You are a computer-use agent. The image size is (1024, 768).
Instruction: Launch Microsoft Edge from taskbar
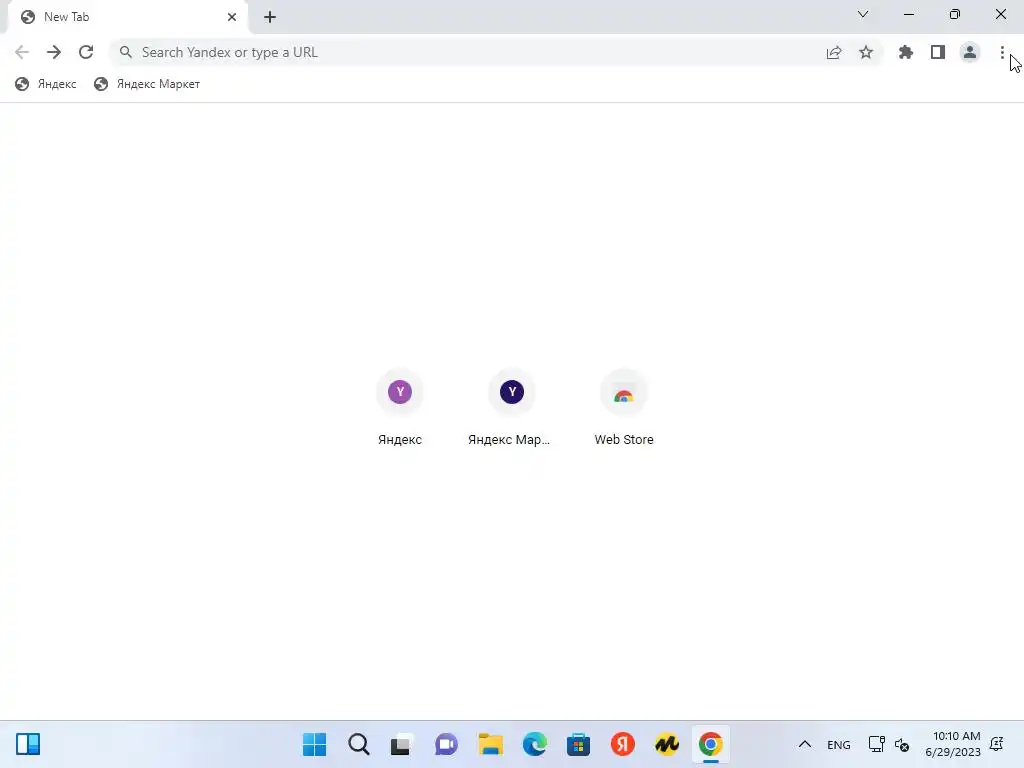pos(535,744)
